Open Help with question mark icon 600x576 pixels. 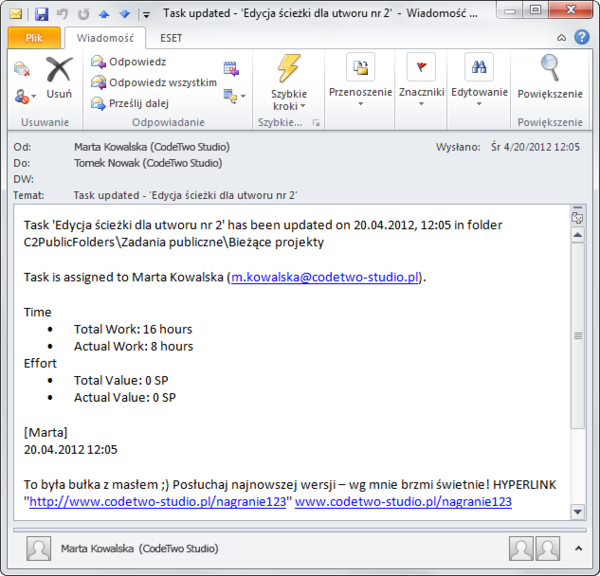click(x=582, y=37)
